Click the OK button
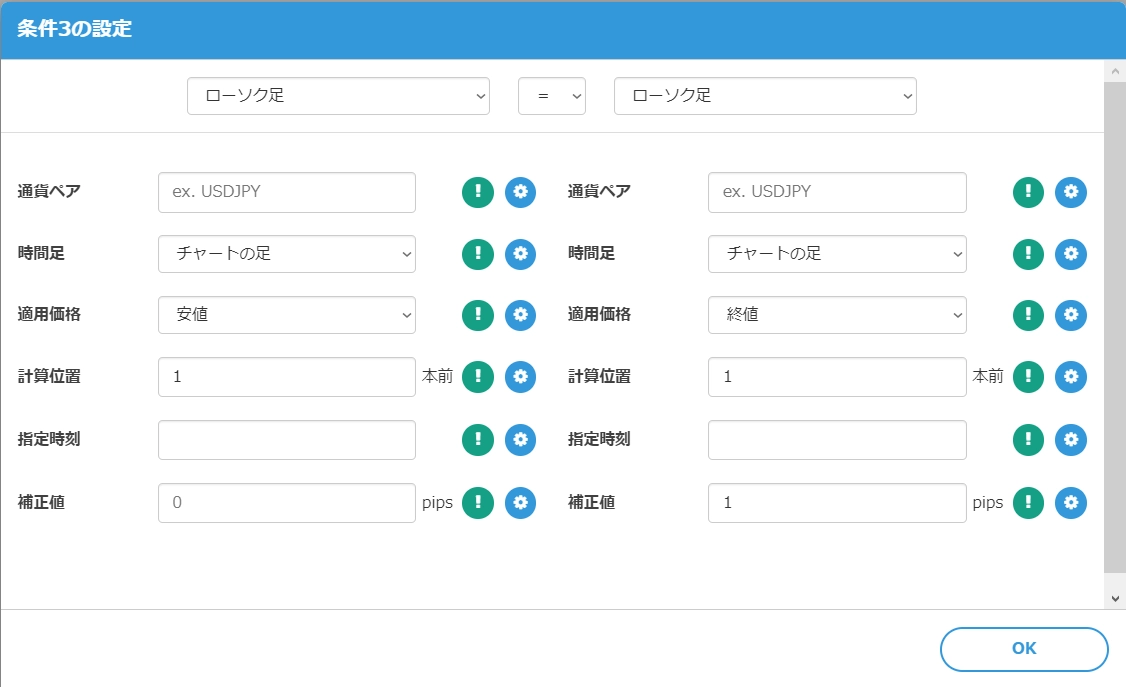 click(x=1023, y=648)
